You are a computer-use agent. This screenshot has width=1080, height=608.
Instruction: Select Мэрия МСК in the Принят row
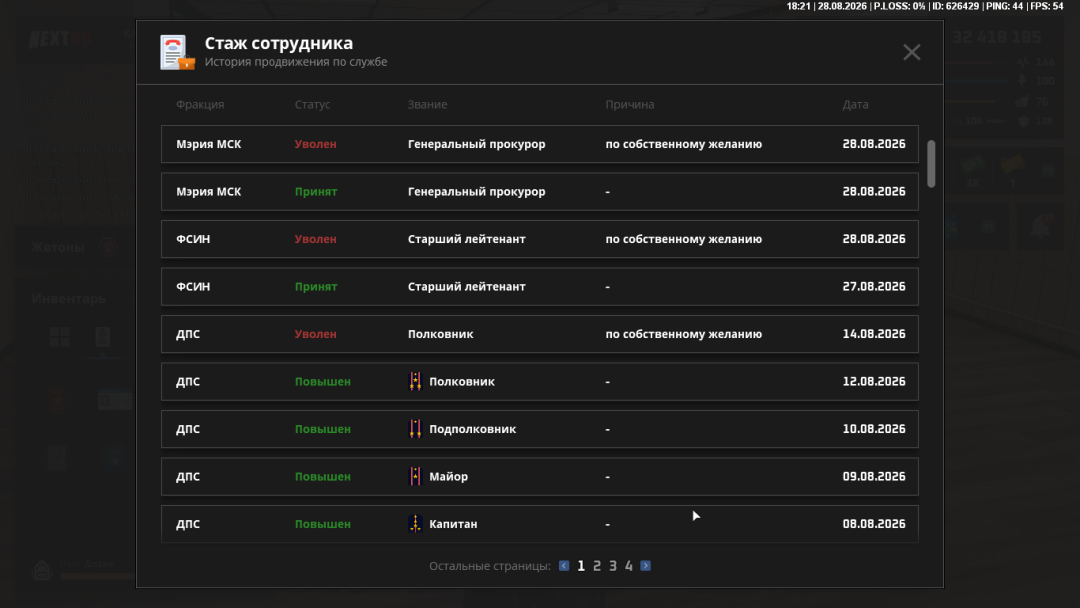209,191
